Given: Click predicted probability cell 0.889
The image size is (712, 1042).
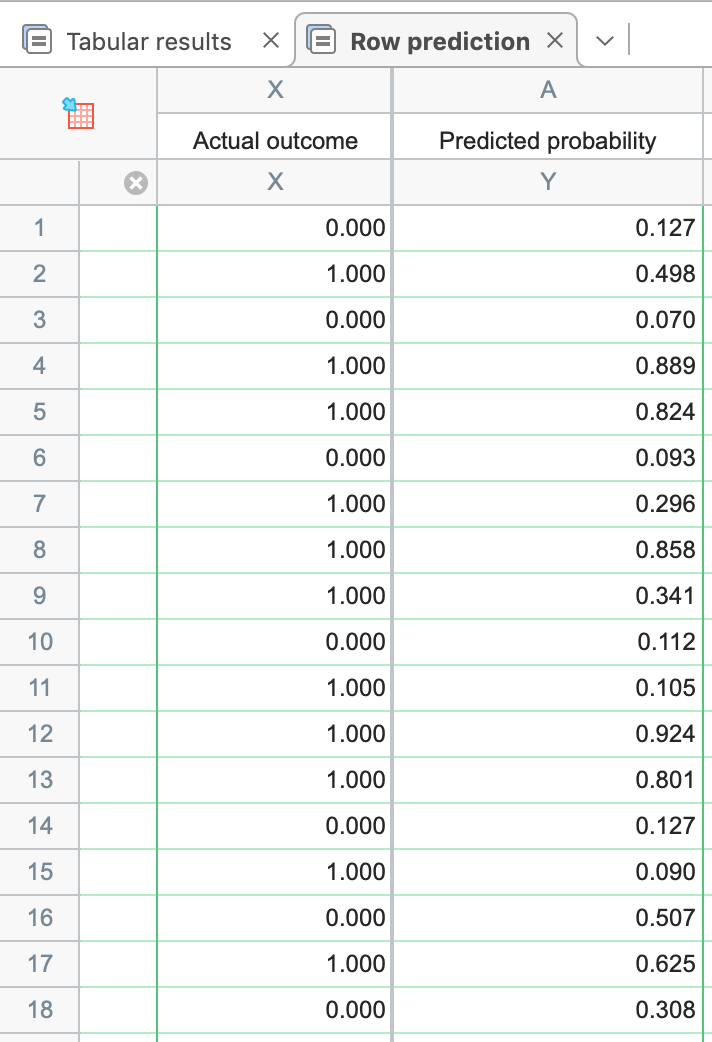Looking at the screenshot, I should click(548, 366).
